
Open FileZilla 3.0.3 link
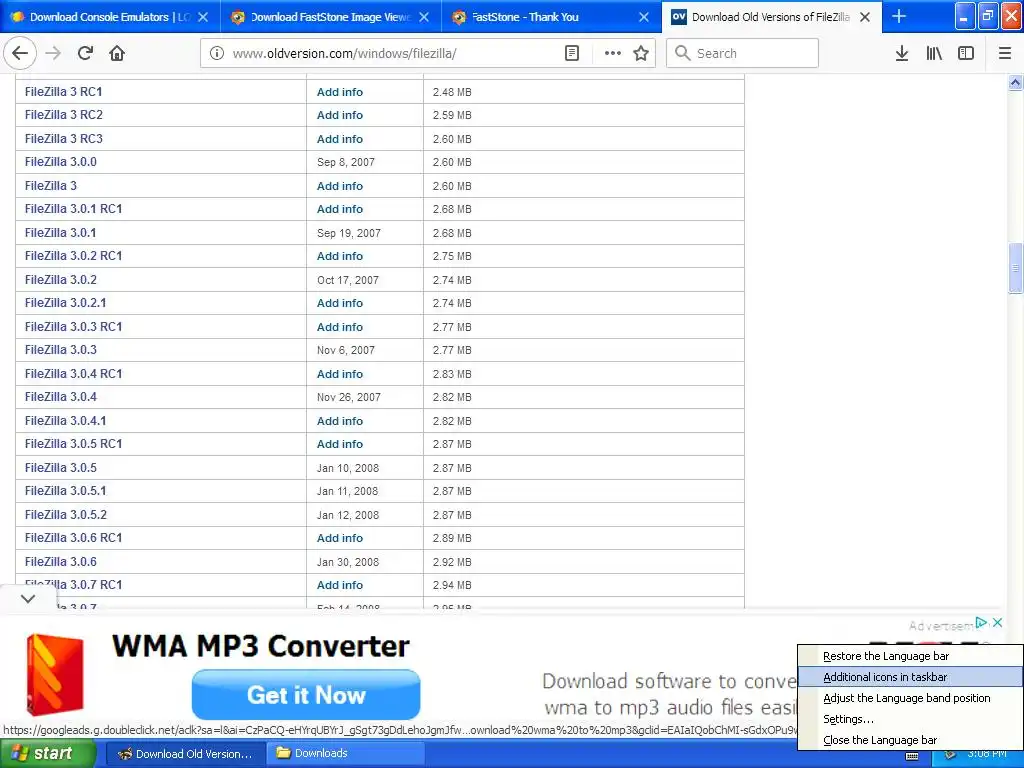tap(61, 350)
